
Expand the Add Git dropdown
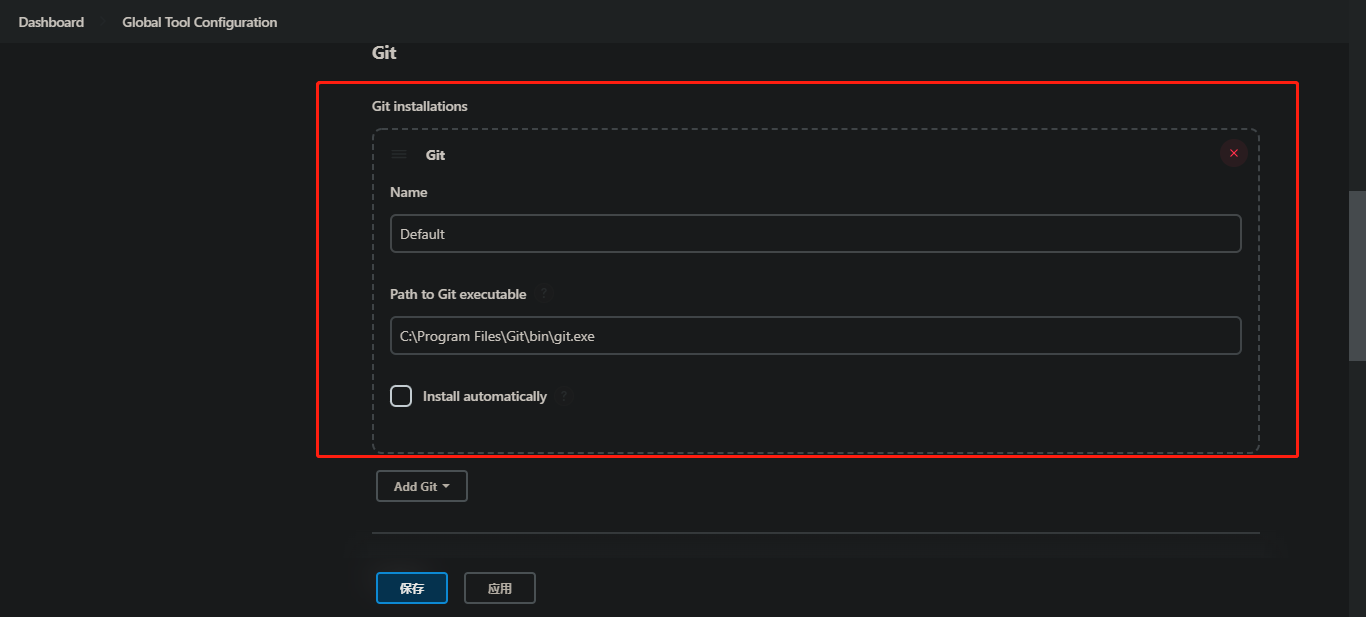[421, 486]
